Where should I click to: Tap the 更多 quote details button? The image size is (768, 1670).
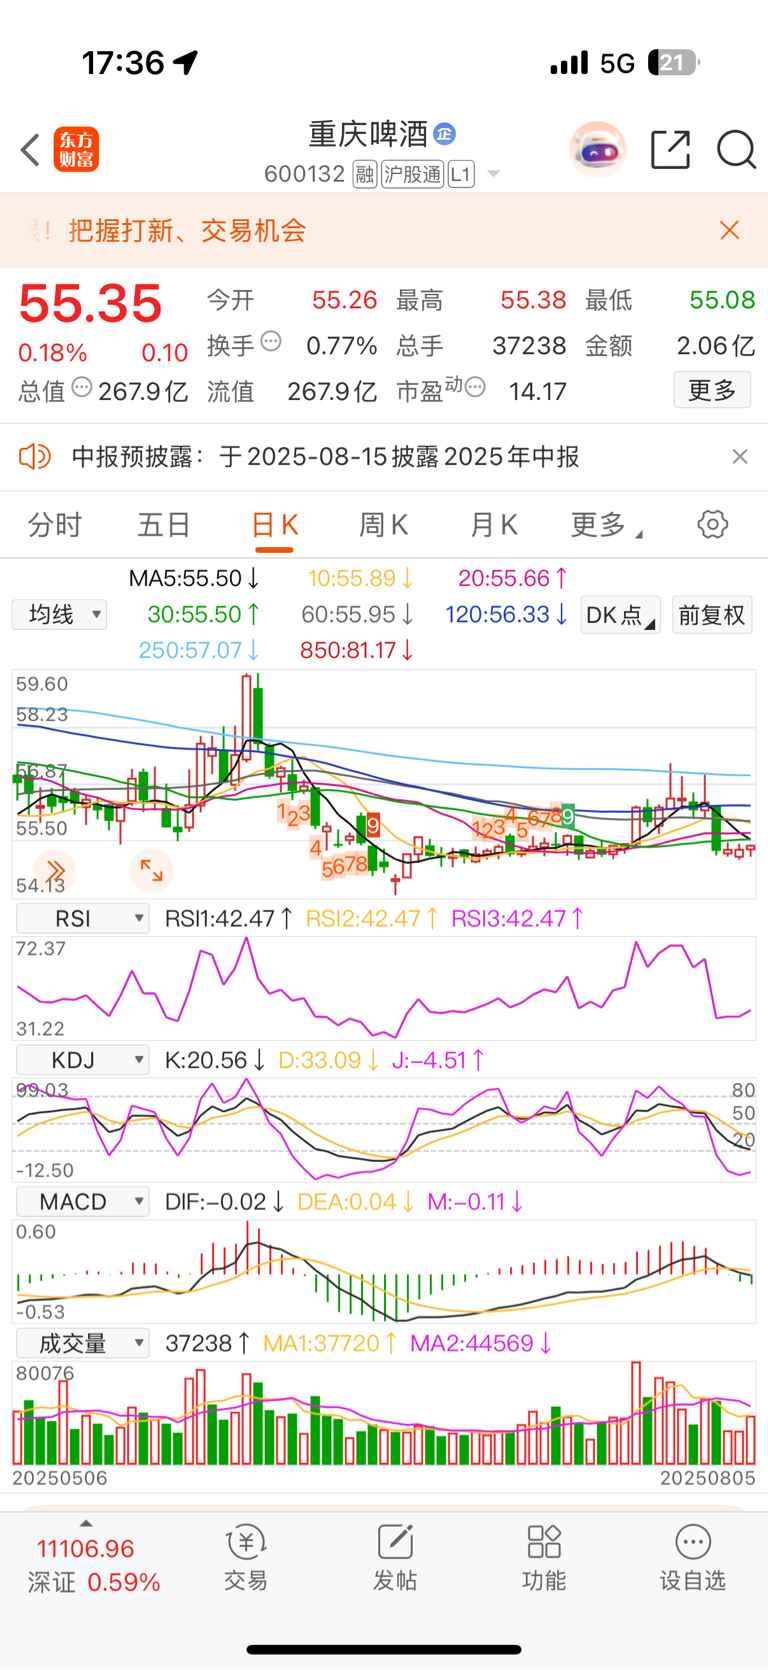(712, 389)
